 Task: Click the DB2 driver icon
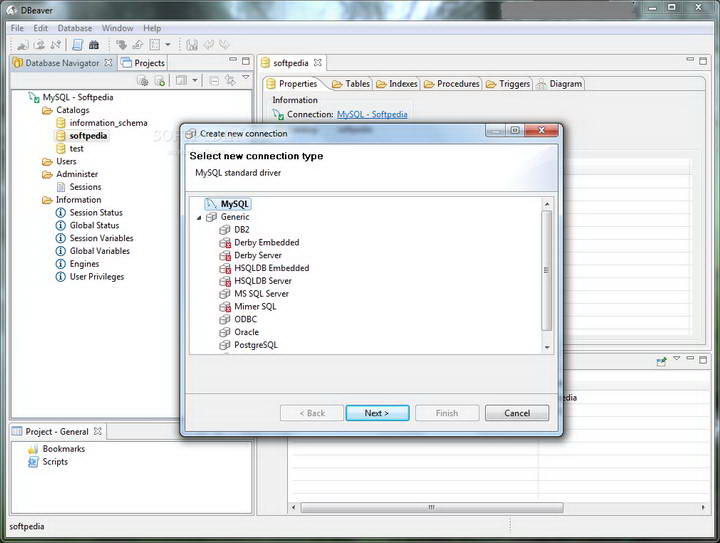[x=225, y=230]
